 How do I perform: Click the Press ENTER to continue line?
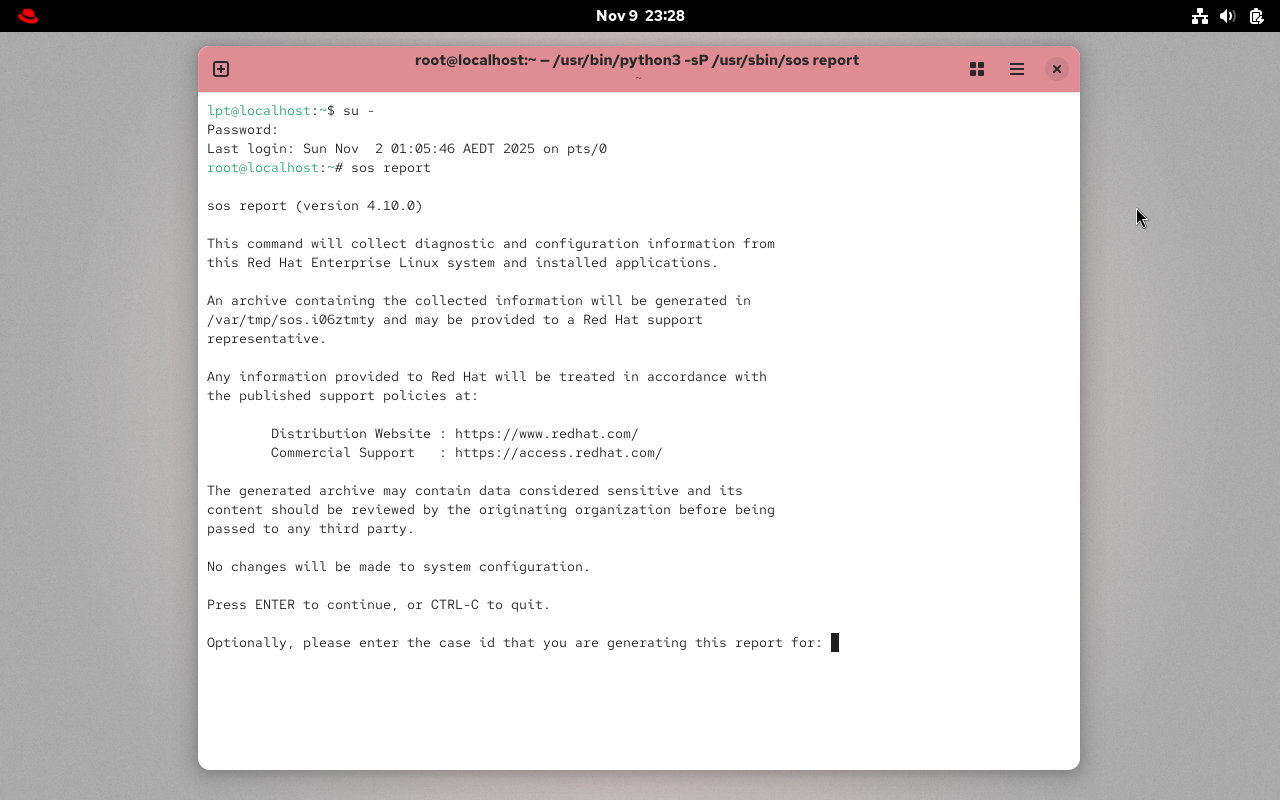(x=377, y=604)
